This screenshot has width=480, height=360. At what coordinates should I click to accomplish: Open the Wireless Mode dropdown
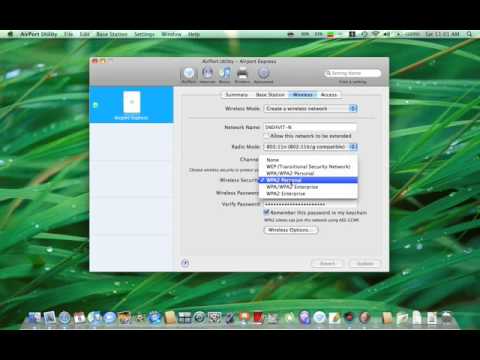(310, 109)
